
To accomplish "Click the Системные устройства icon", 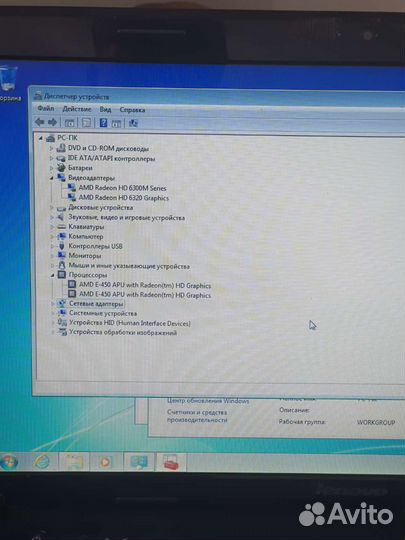I will click(x=62, y=313).
